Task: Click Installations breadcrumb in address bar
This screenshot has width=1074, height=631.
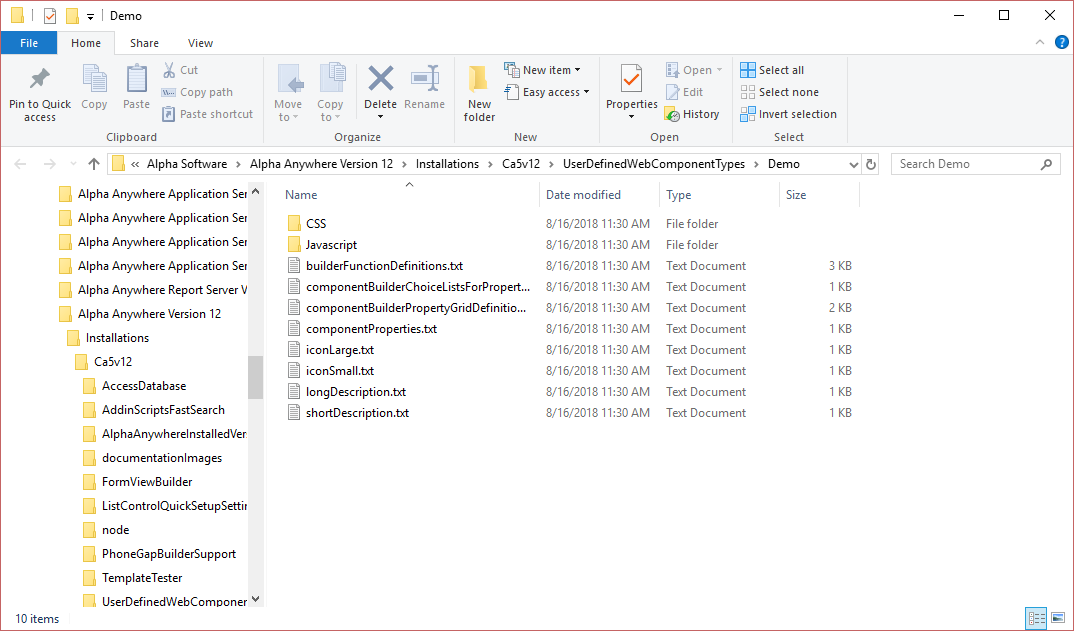Action: coord(447,164)
